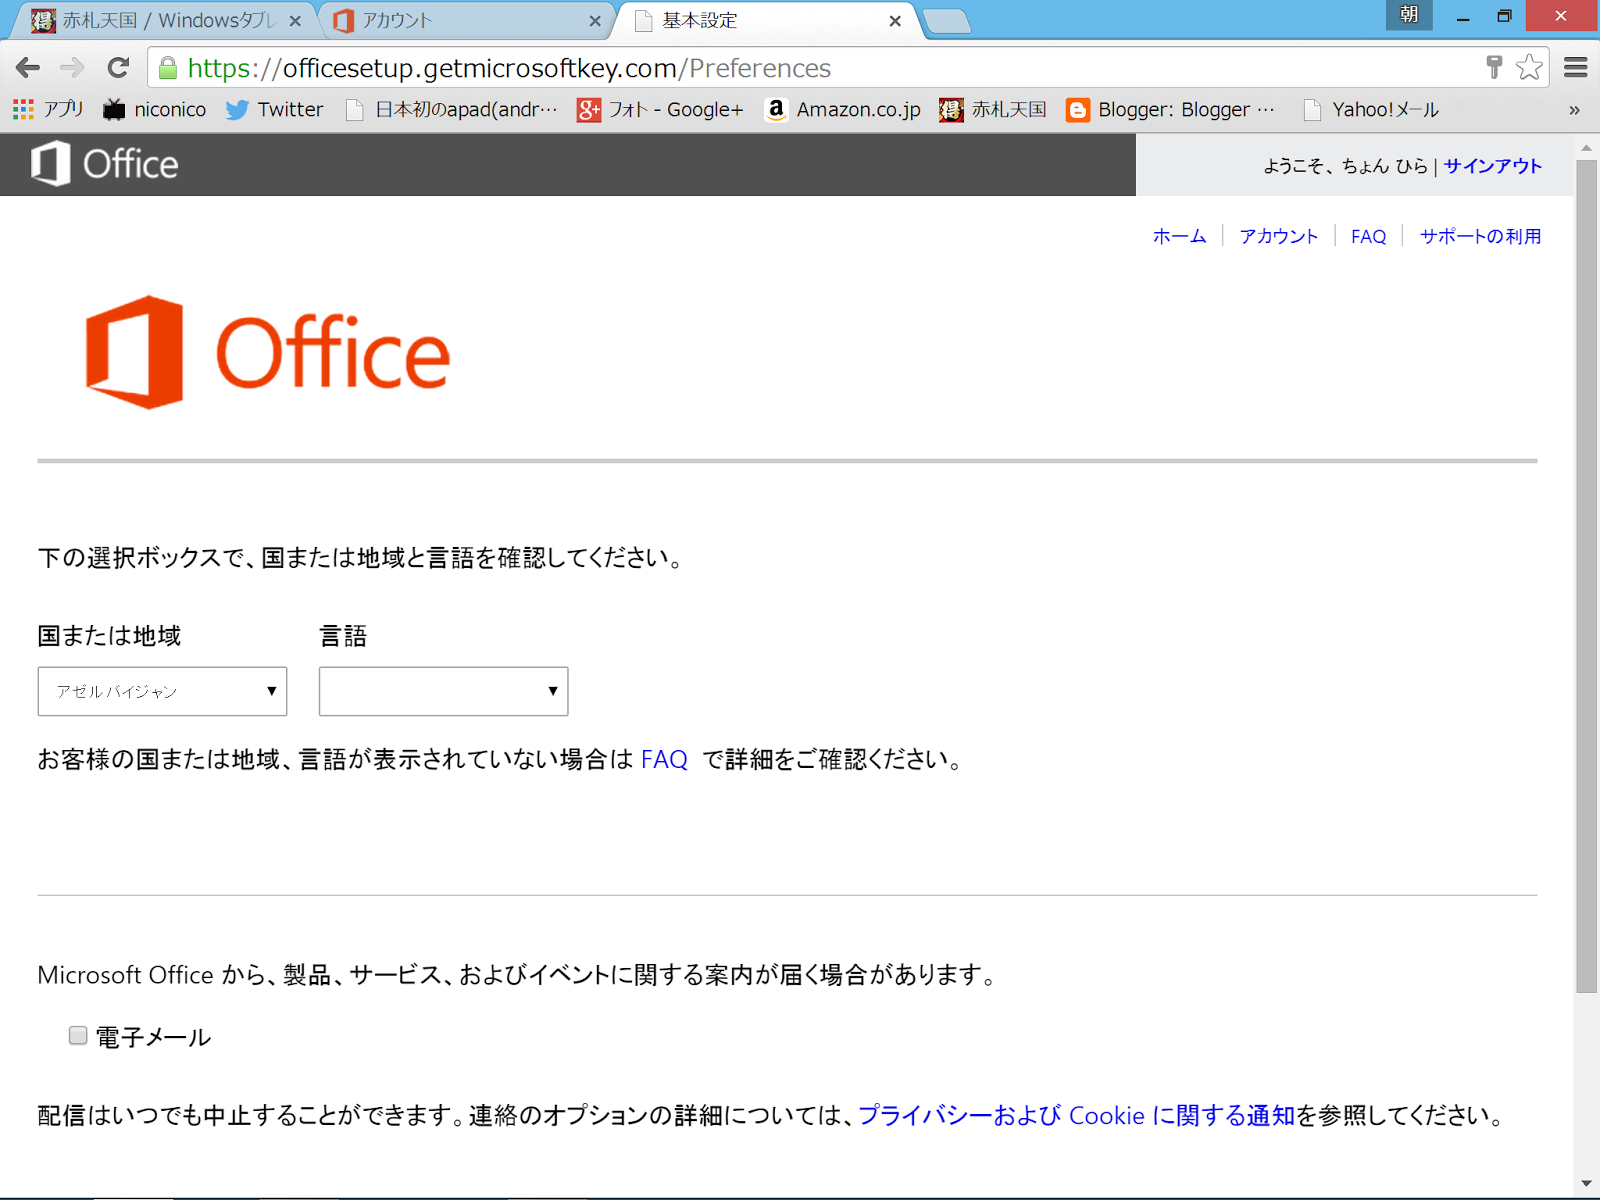Open the 言語 dropdown

coord(443,691)
